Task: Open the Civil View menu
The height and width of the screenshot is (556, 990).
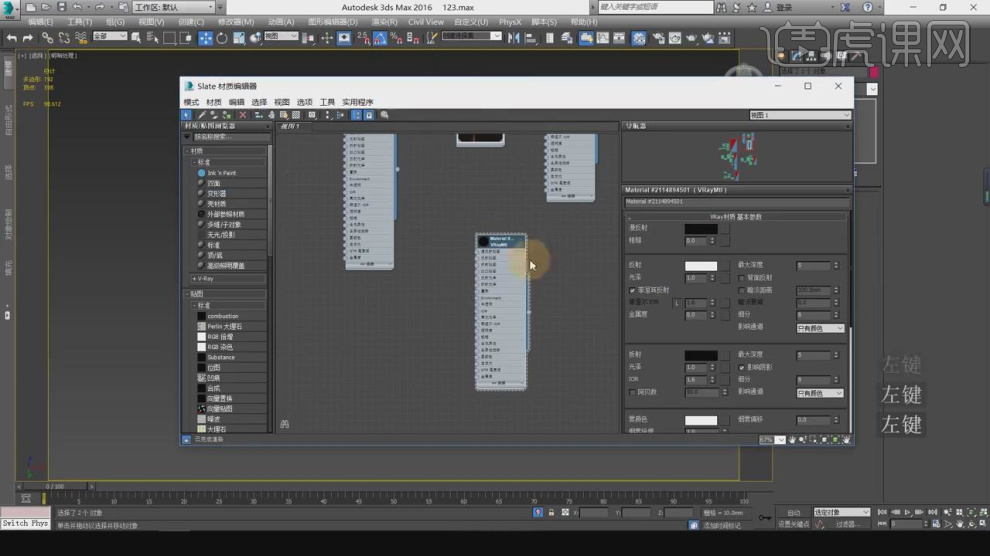Action: (426, 22)
